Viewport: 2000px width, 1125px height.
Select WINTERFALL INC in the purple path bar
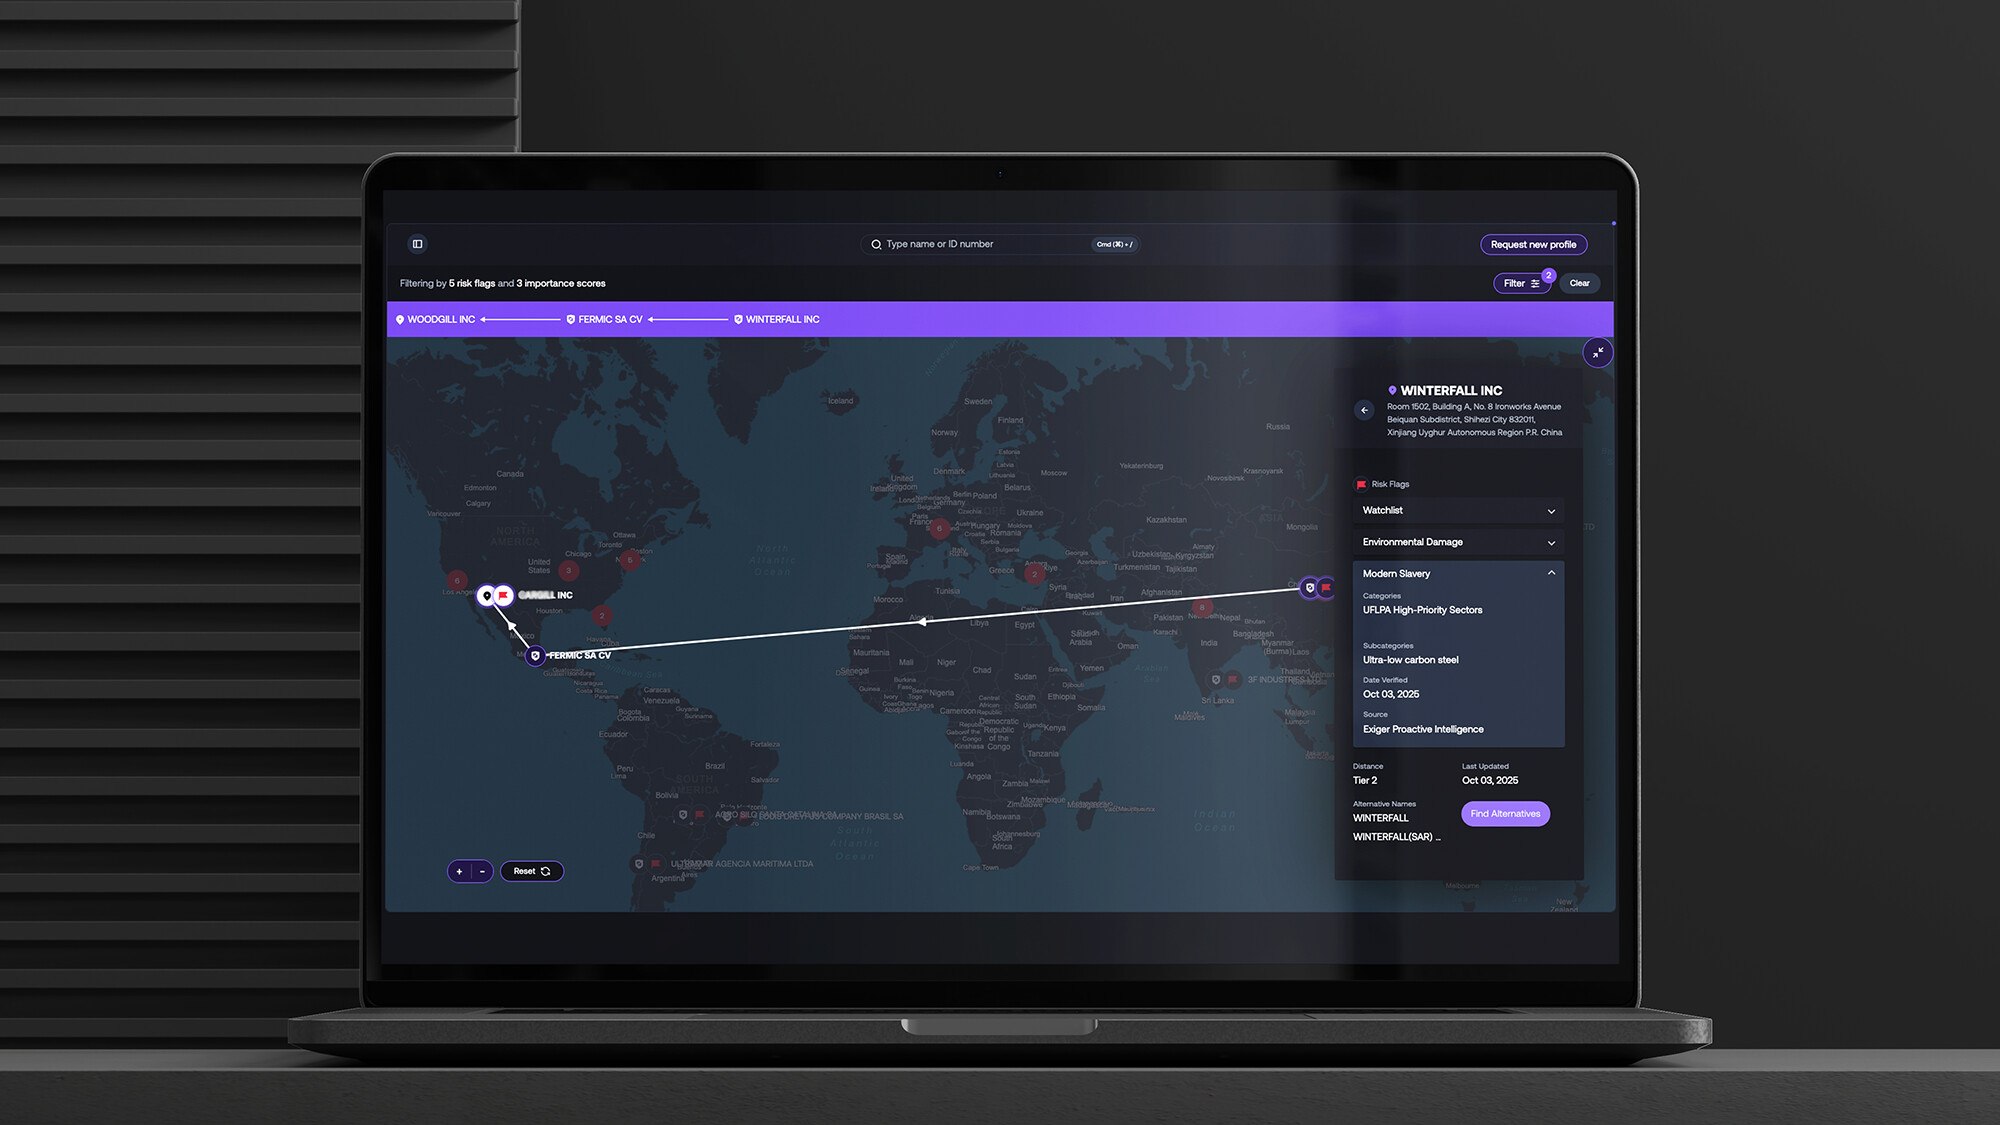click(782, 320)
